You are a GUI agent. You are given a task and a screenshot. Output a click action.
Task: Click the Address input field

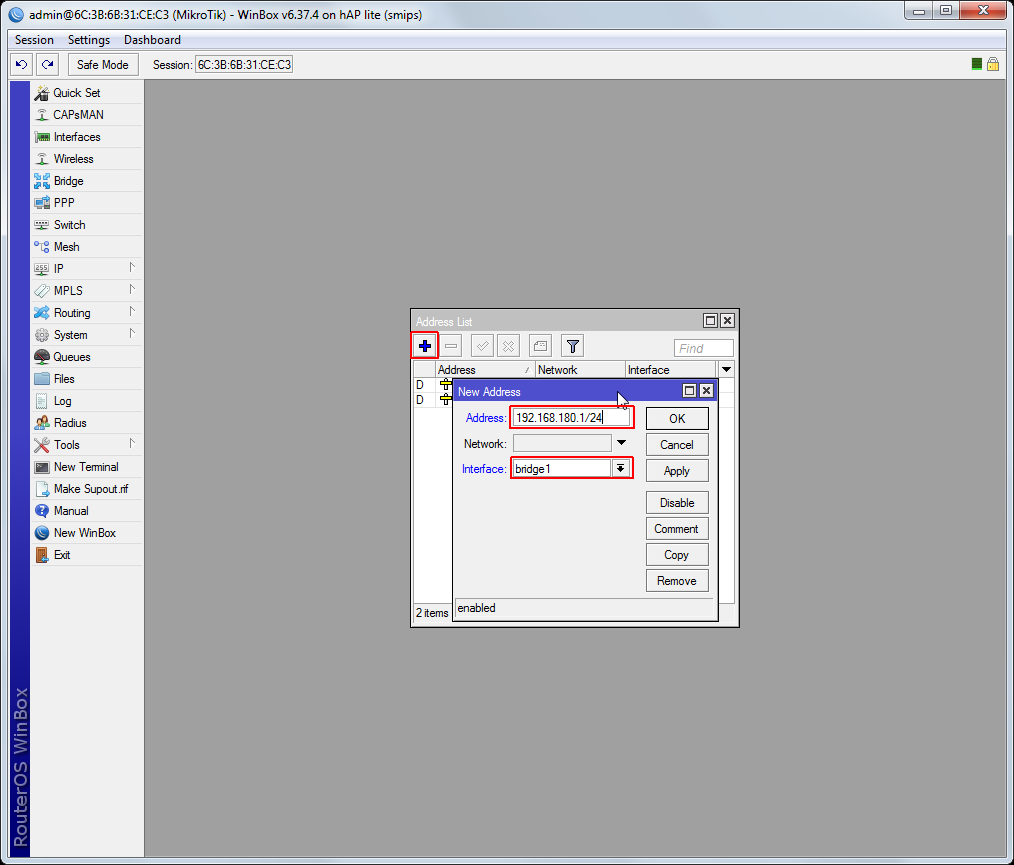[x=570, y=418]
